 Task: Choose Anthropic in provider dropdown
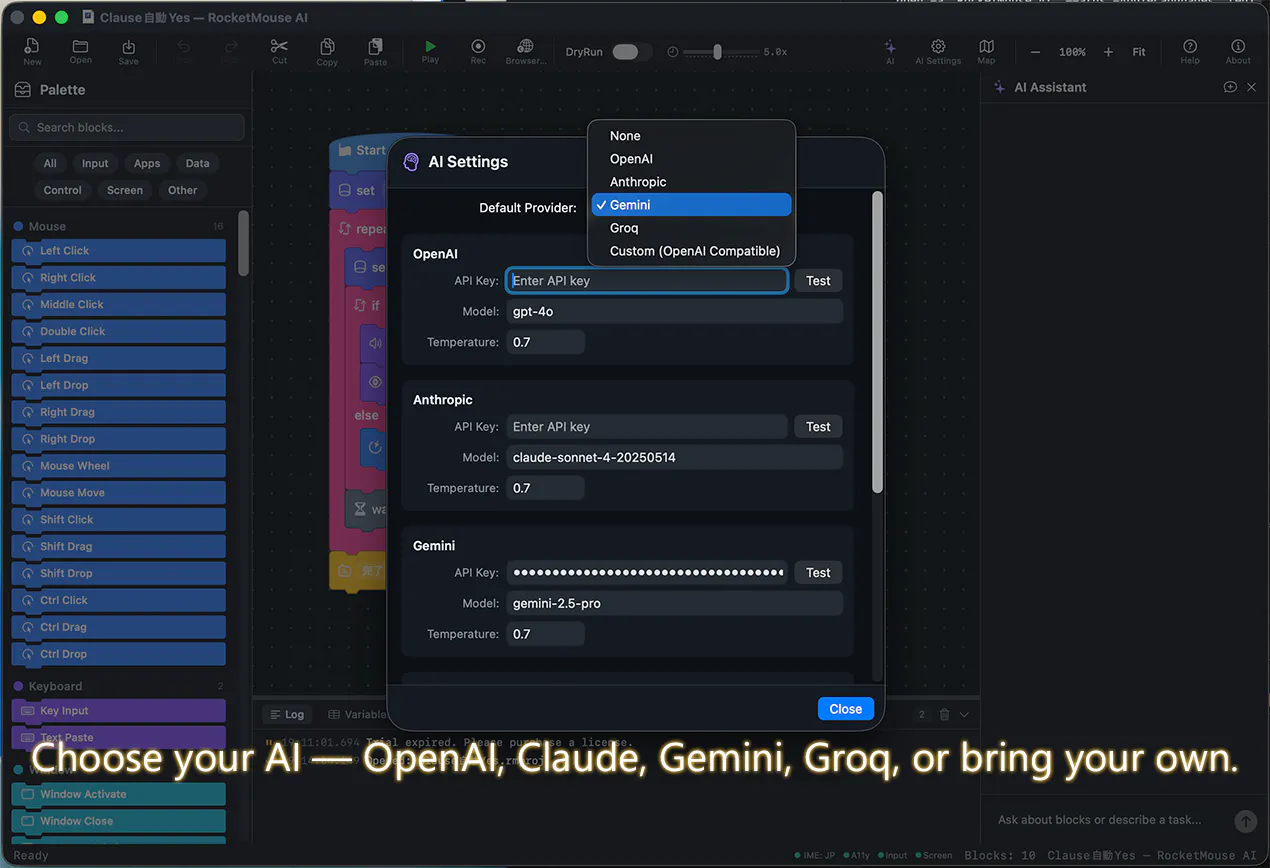[692, 182]
